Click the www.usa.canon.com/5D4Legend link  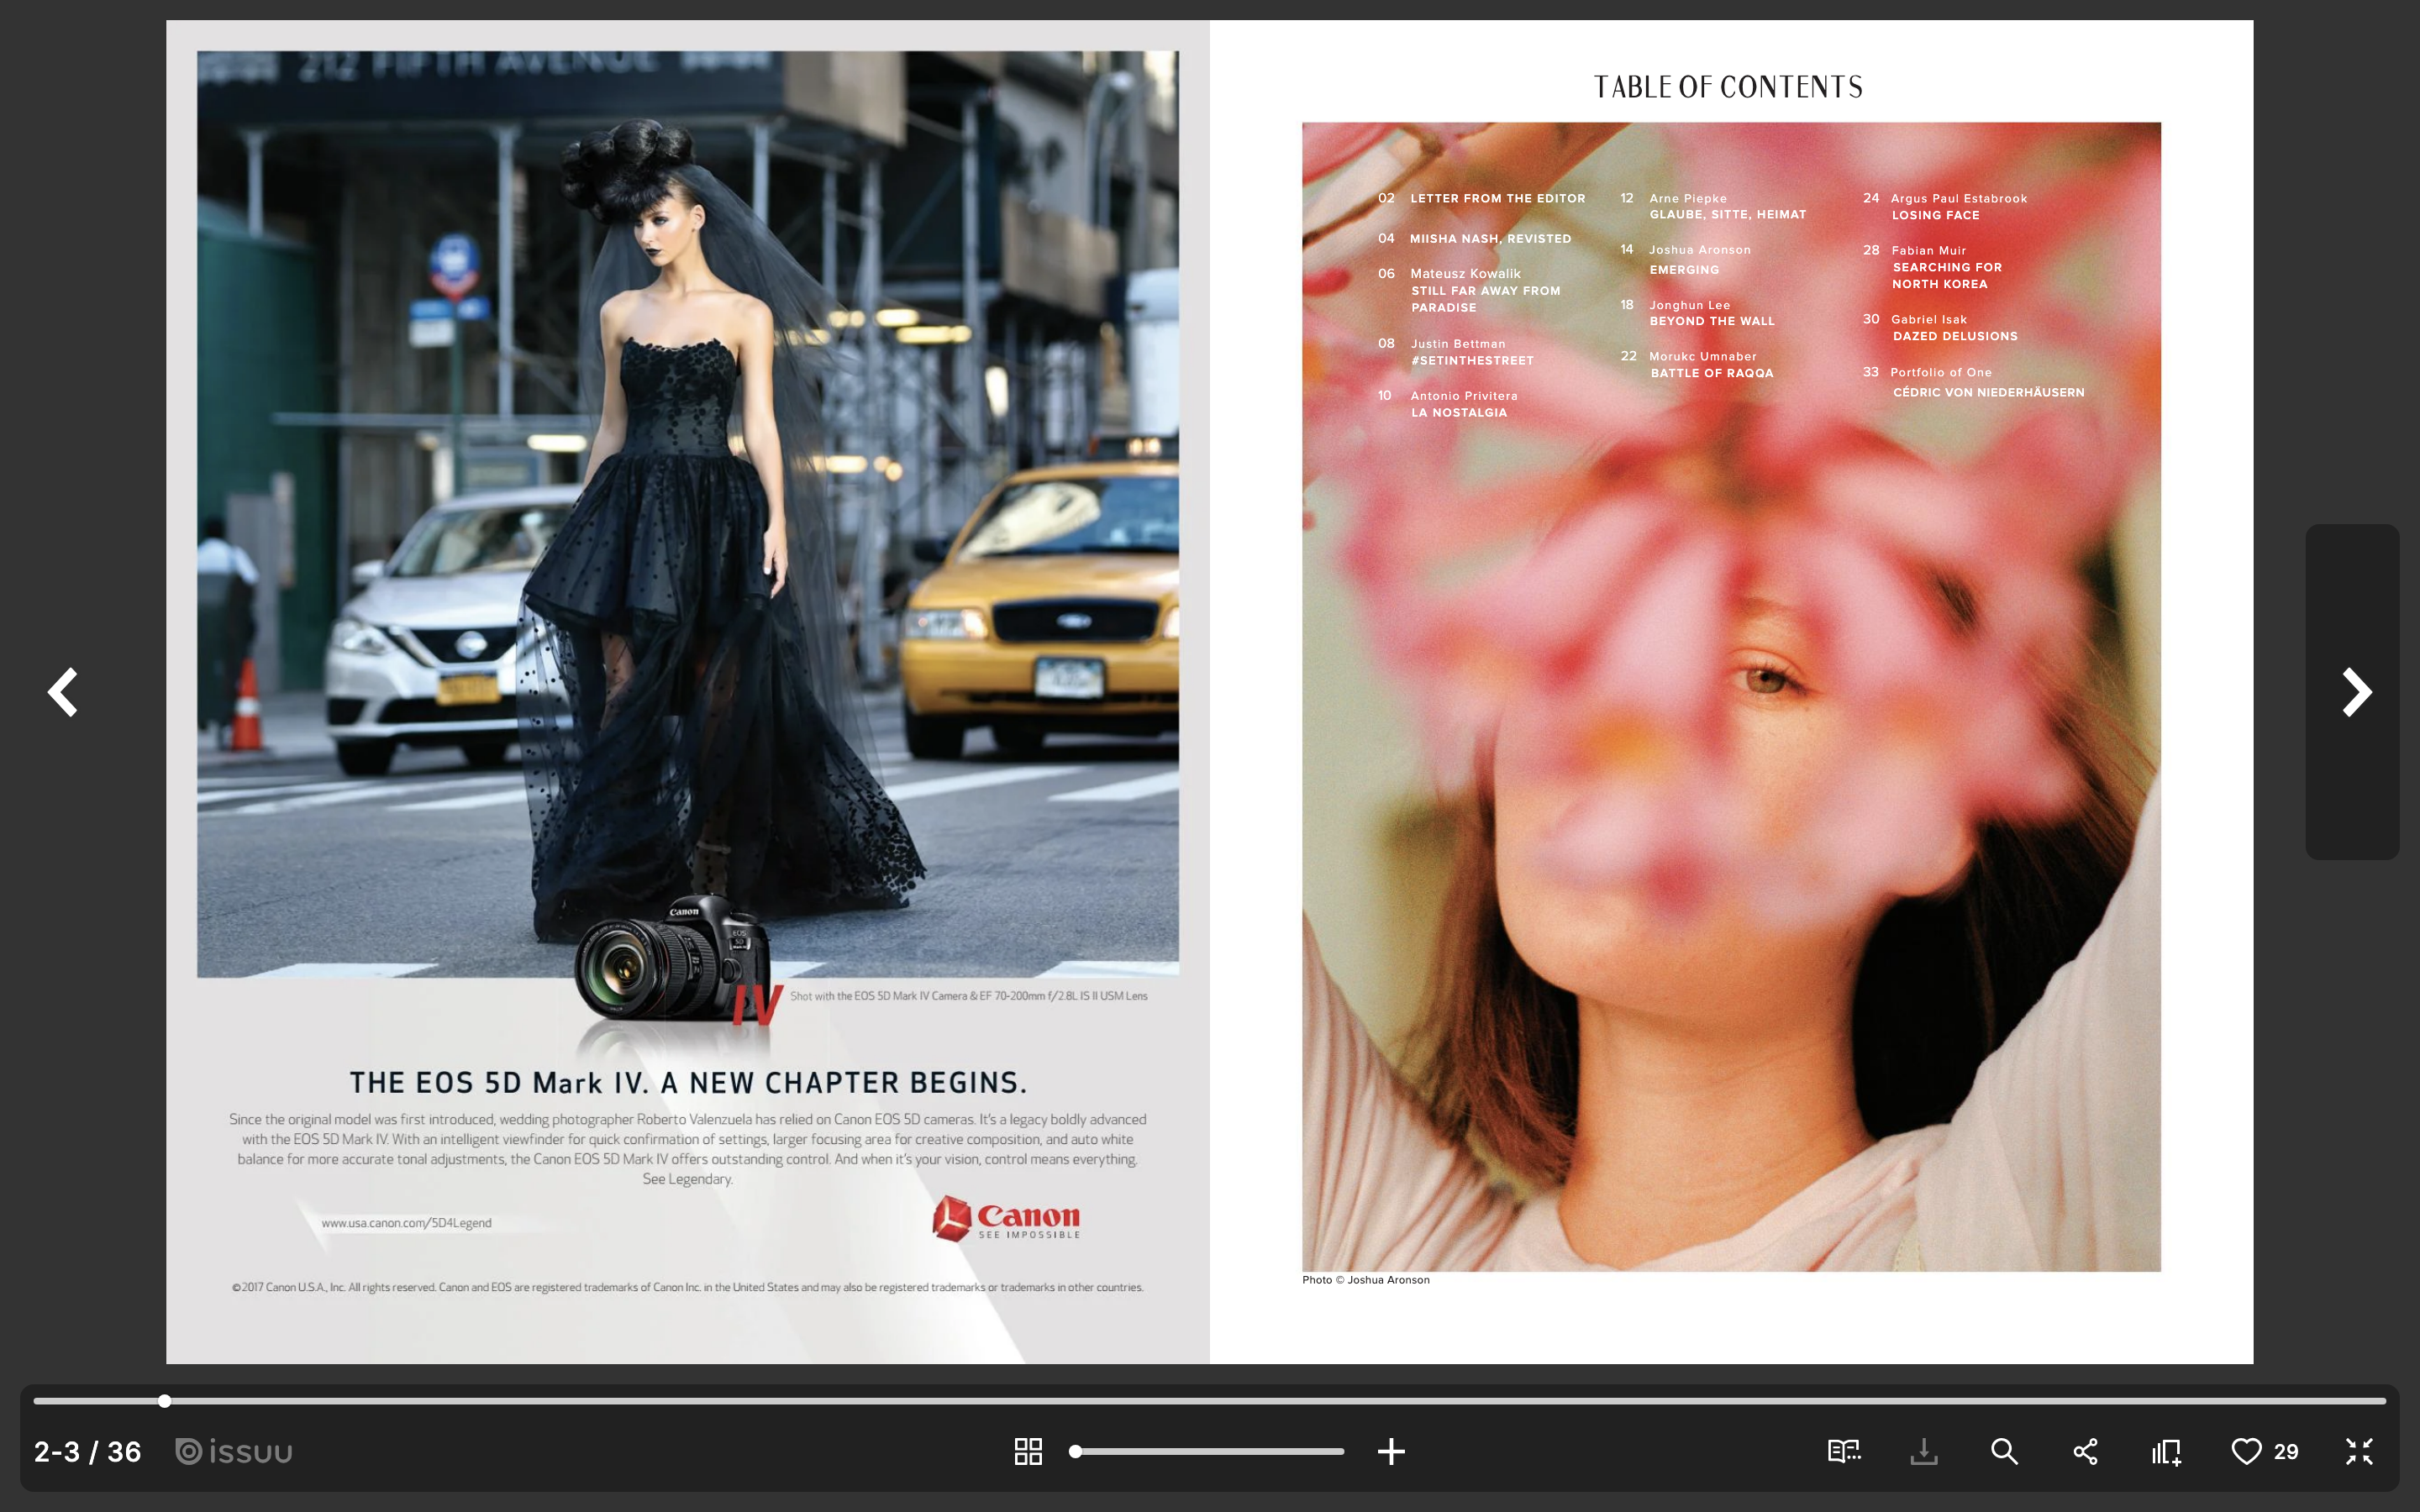406,1223
